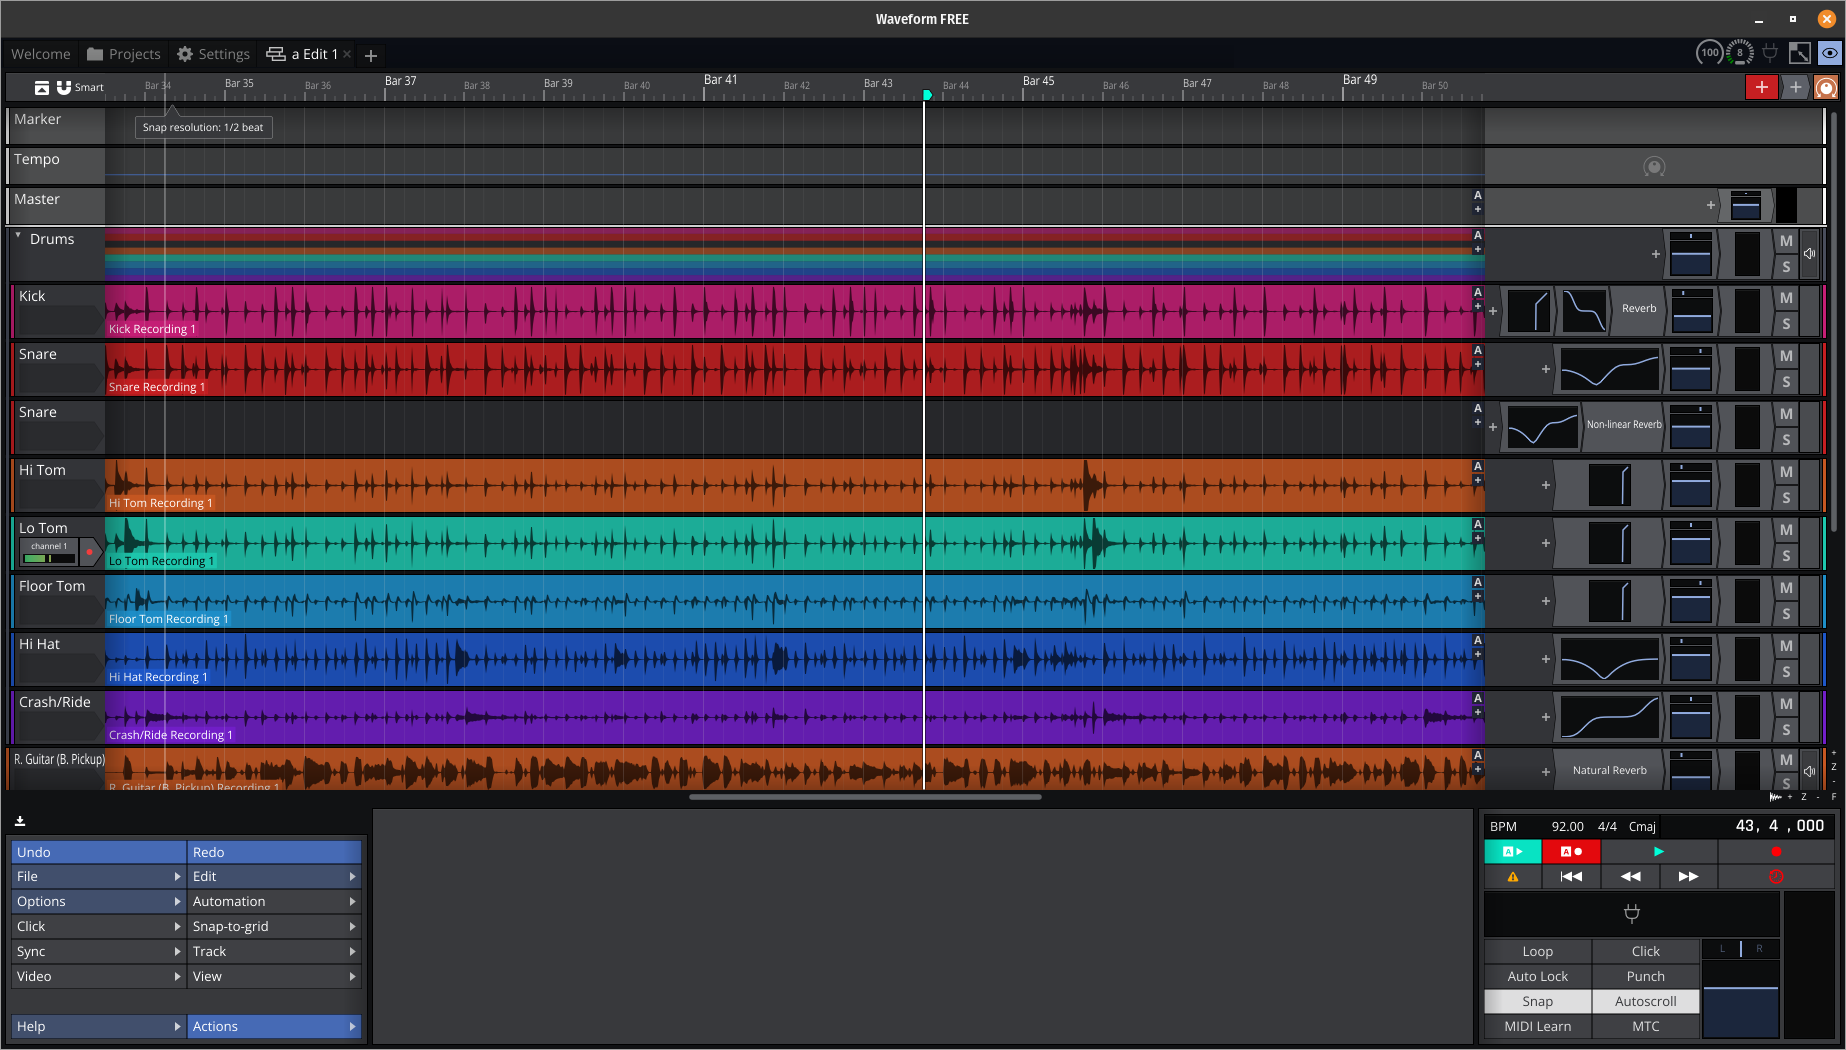Click the Undo button

[98, 852]
